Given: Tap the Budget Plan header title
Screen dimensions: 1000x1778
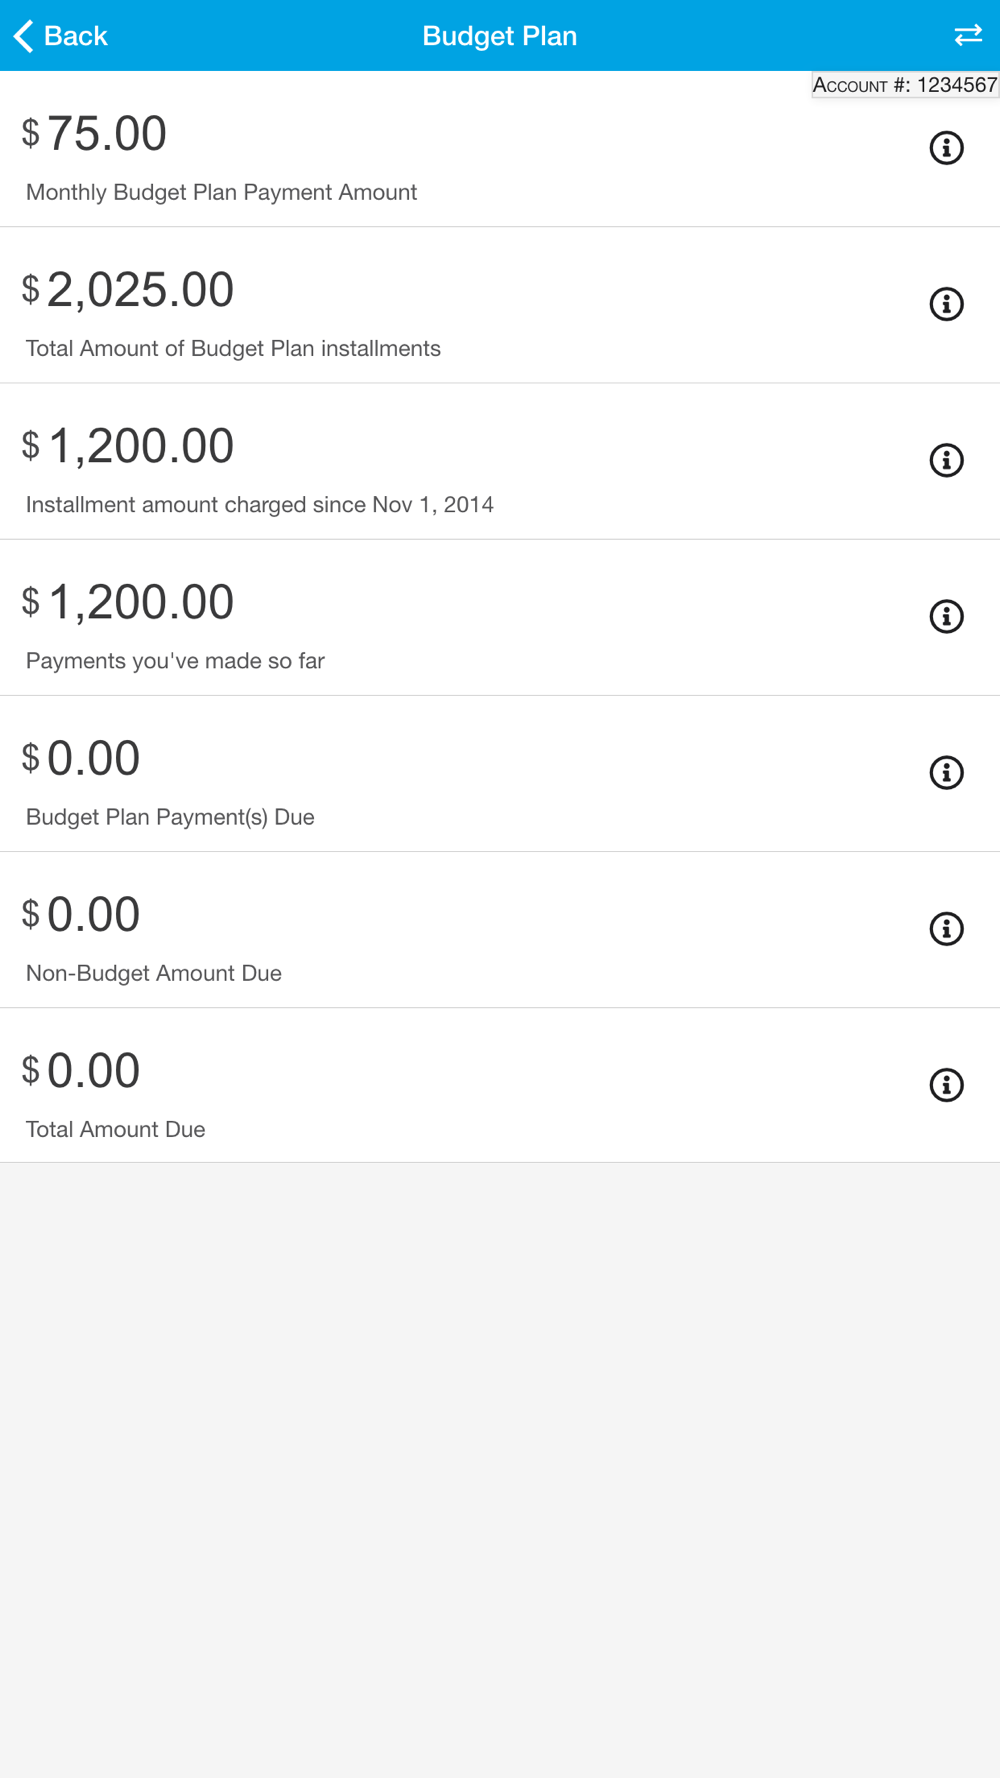Looking at the screenshot, I should tap(499, 36).
